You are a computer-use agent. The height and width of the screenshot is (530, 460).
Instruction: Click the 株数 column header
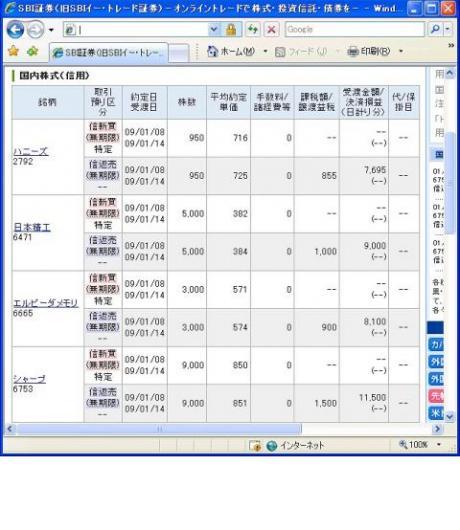click(x=187, y=102)
